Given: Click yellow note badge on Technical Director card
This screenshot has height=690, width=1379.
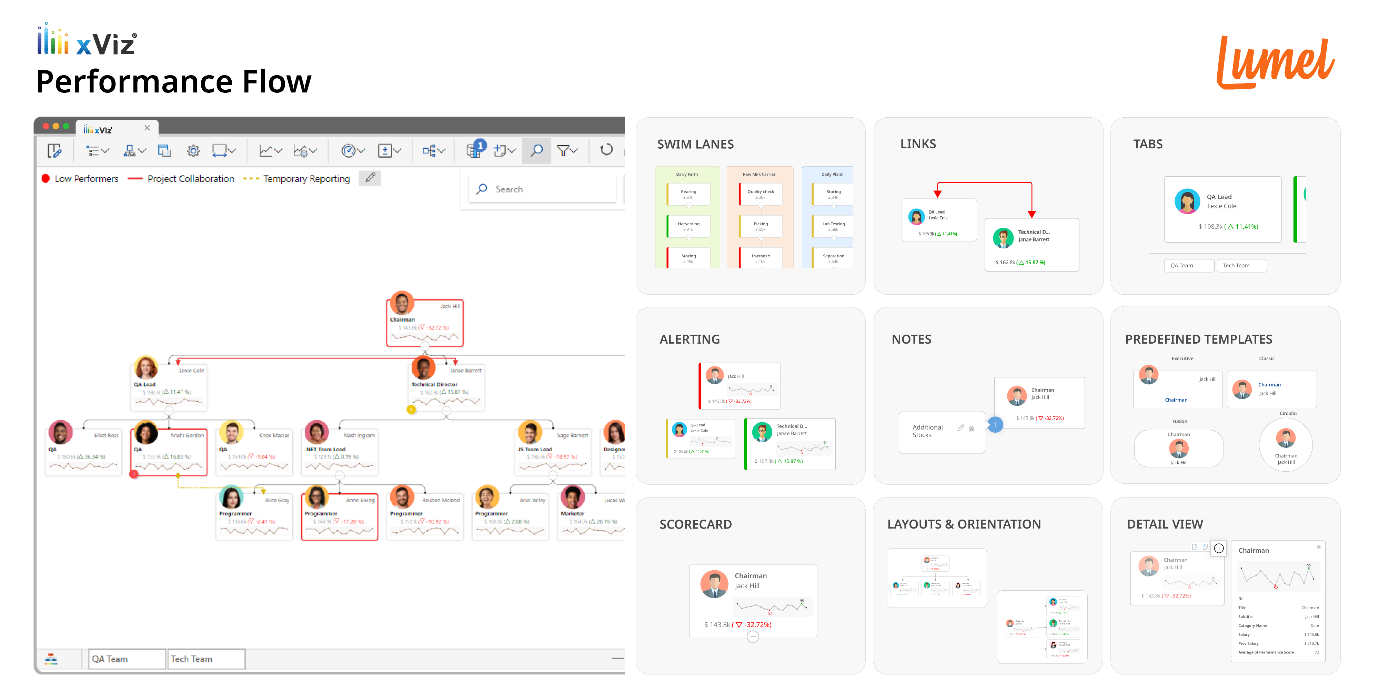Looking at the screenshot, I should click(410, 409).
